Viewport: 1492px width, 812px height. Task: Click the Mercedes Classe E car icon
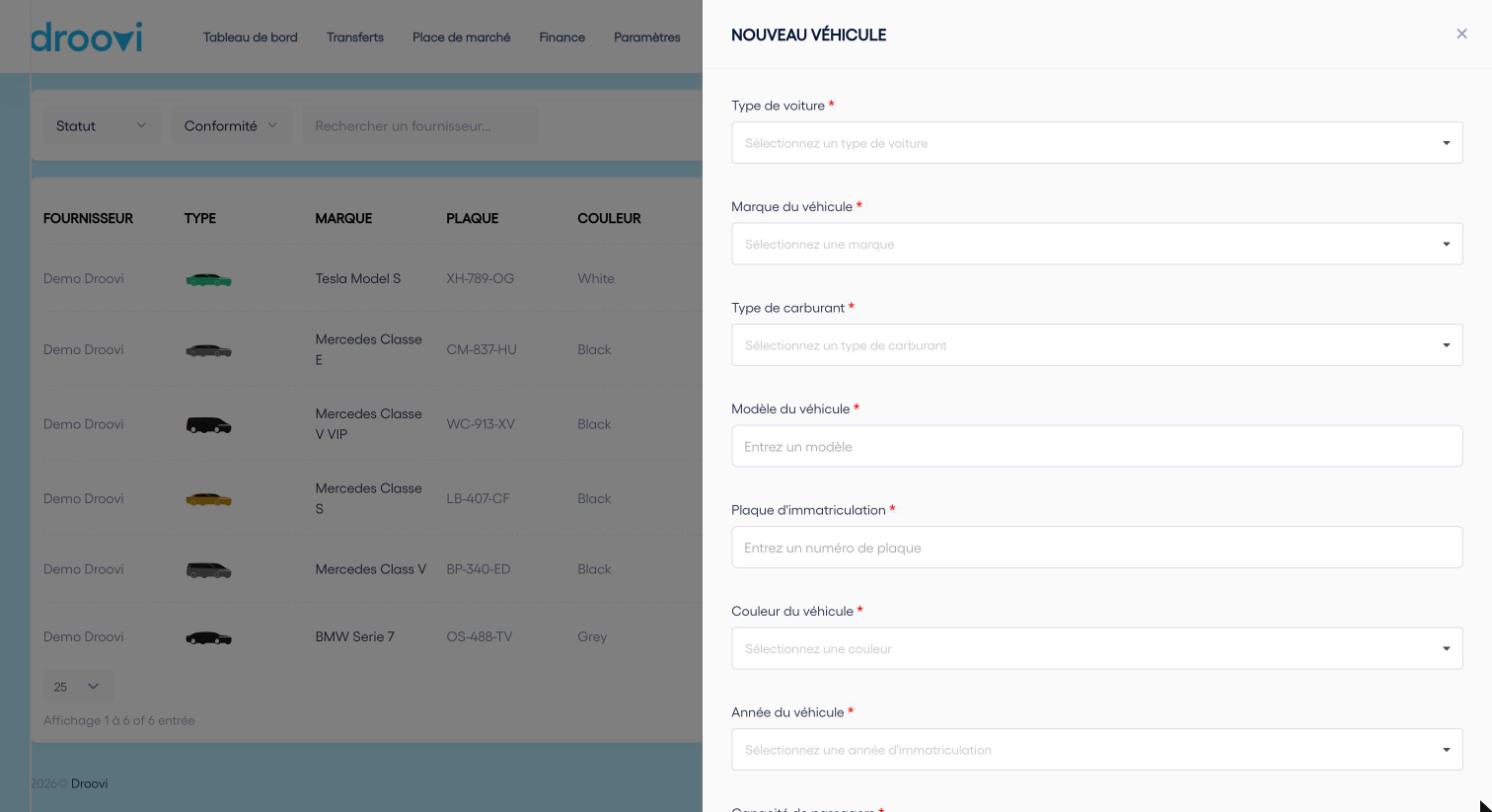coord(209,351)
